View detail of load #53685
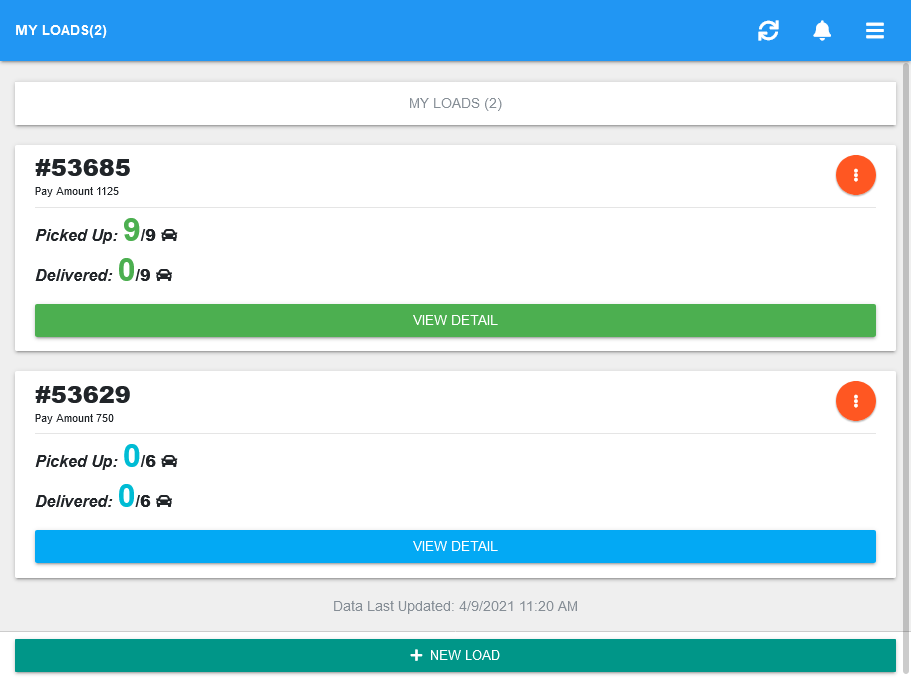The image size is (911, 683). [x=455, y=321]
